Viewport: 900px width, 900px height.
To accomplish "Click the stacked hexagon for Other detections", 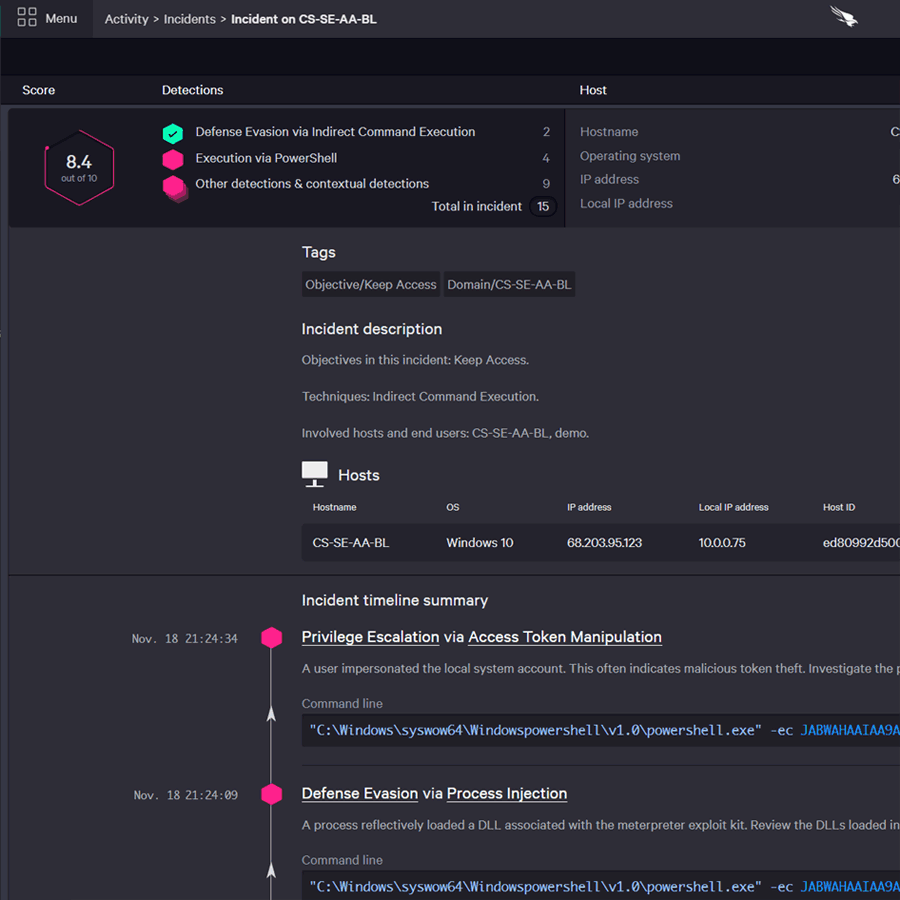I will pos(174,187).
